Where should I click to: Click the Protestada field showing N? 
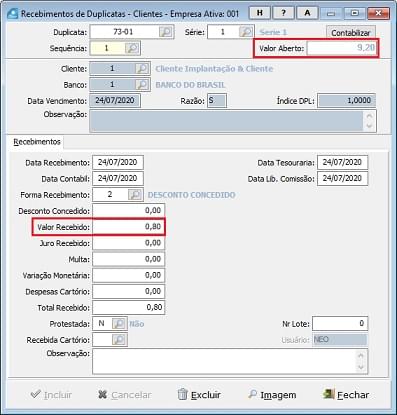[x=102, y=324]
